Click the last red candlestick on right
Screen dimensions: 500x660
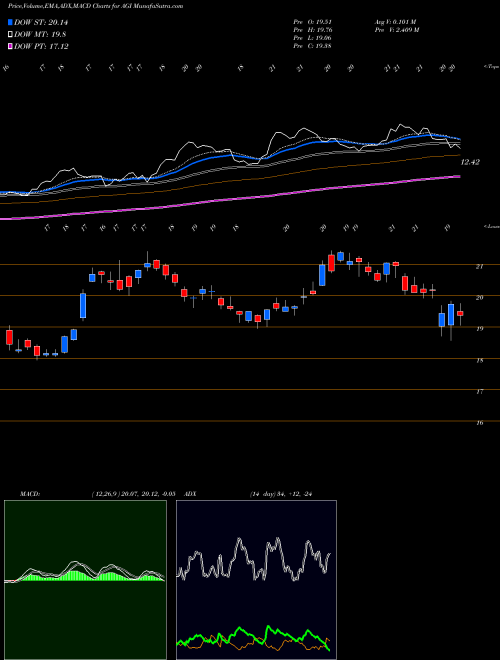[x=460, y=313]
